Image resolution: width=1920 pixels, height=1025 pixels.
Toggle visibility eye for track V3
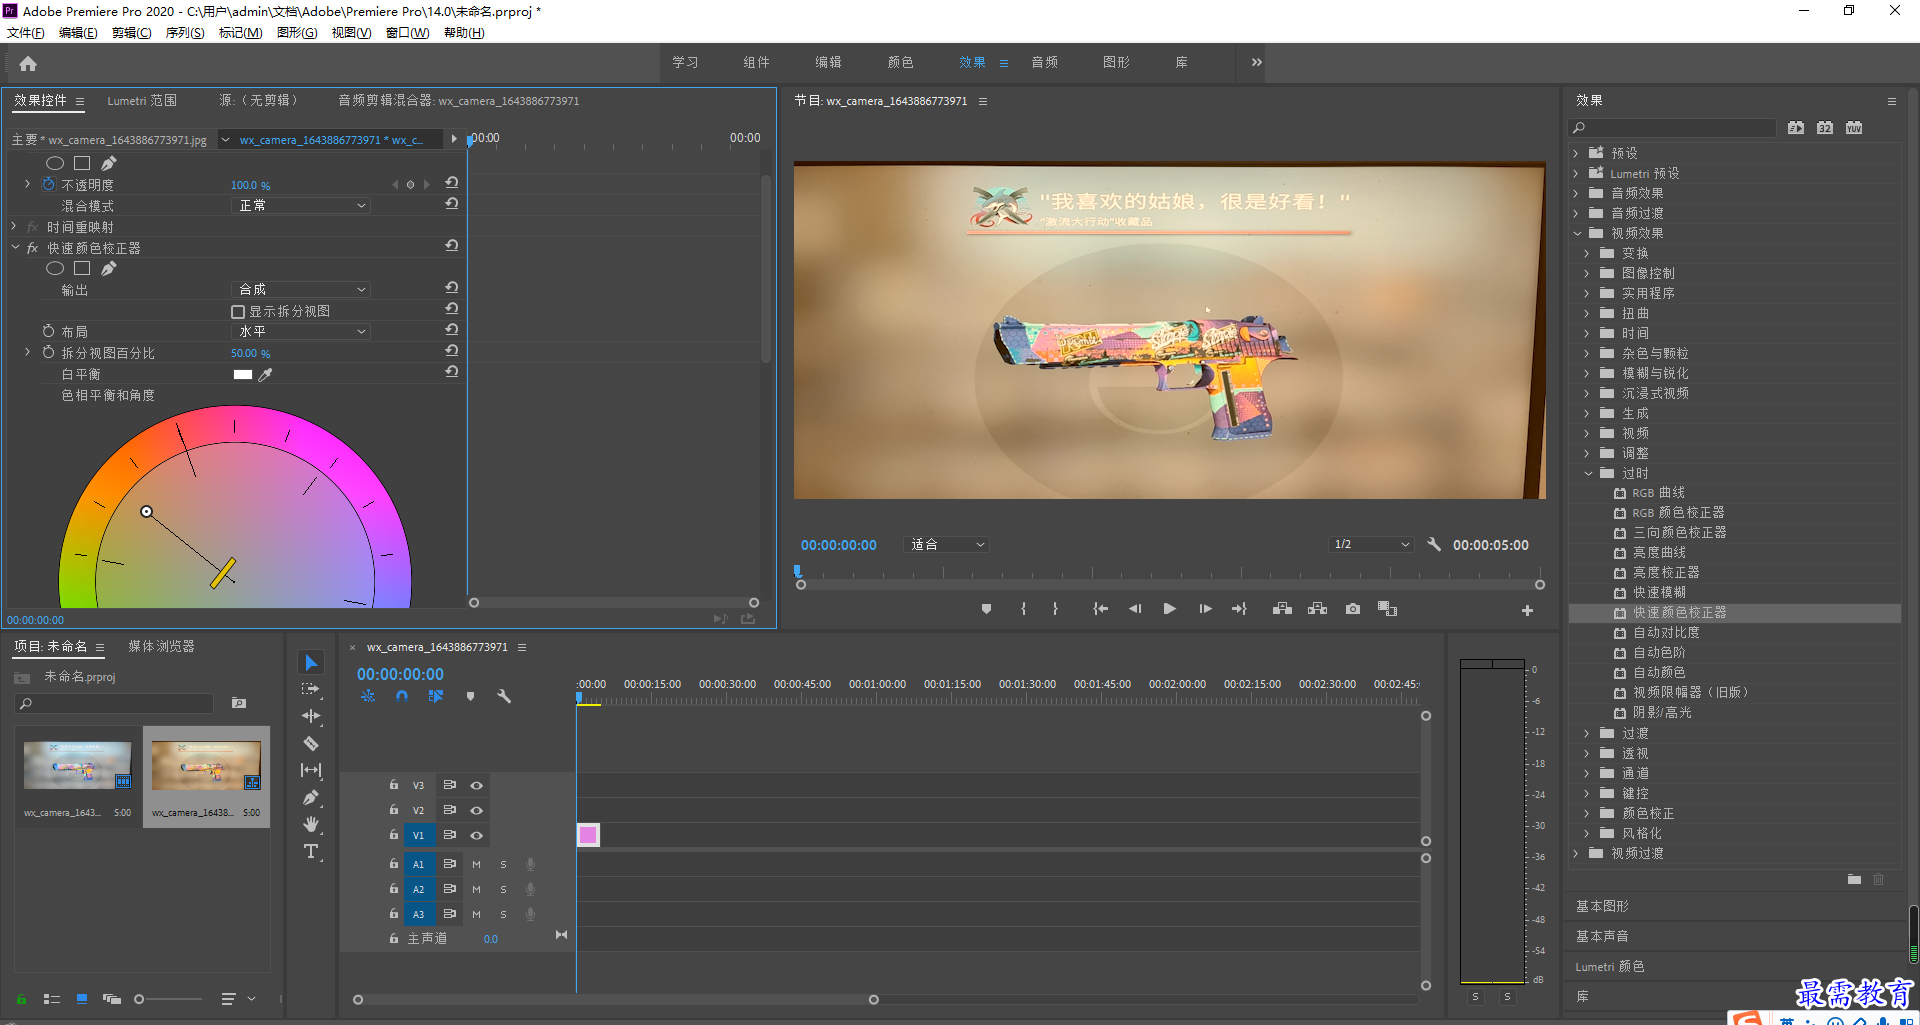click(477, 785)
